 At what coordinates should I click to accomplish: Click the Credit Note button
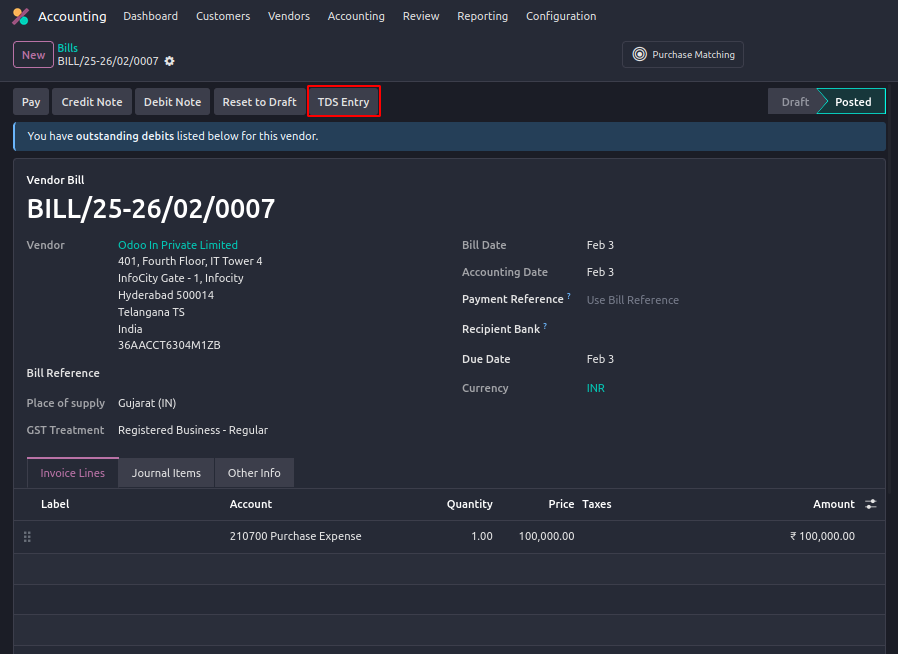(92, 102)
